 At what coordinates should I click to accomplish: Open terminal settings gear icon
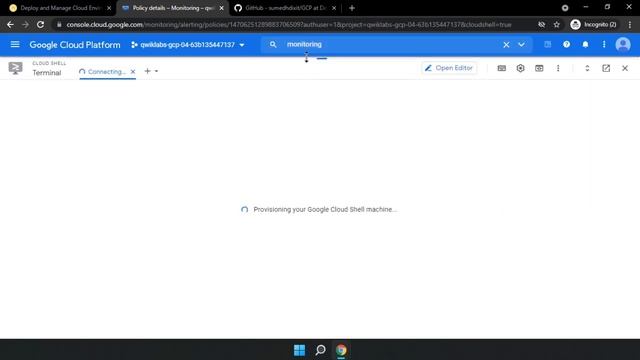(x=520, y=68)
